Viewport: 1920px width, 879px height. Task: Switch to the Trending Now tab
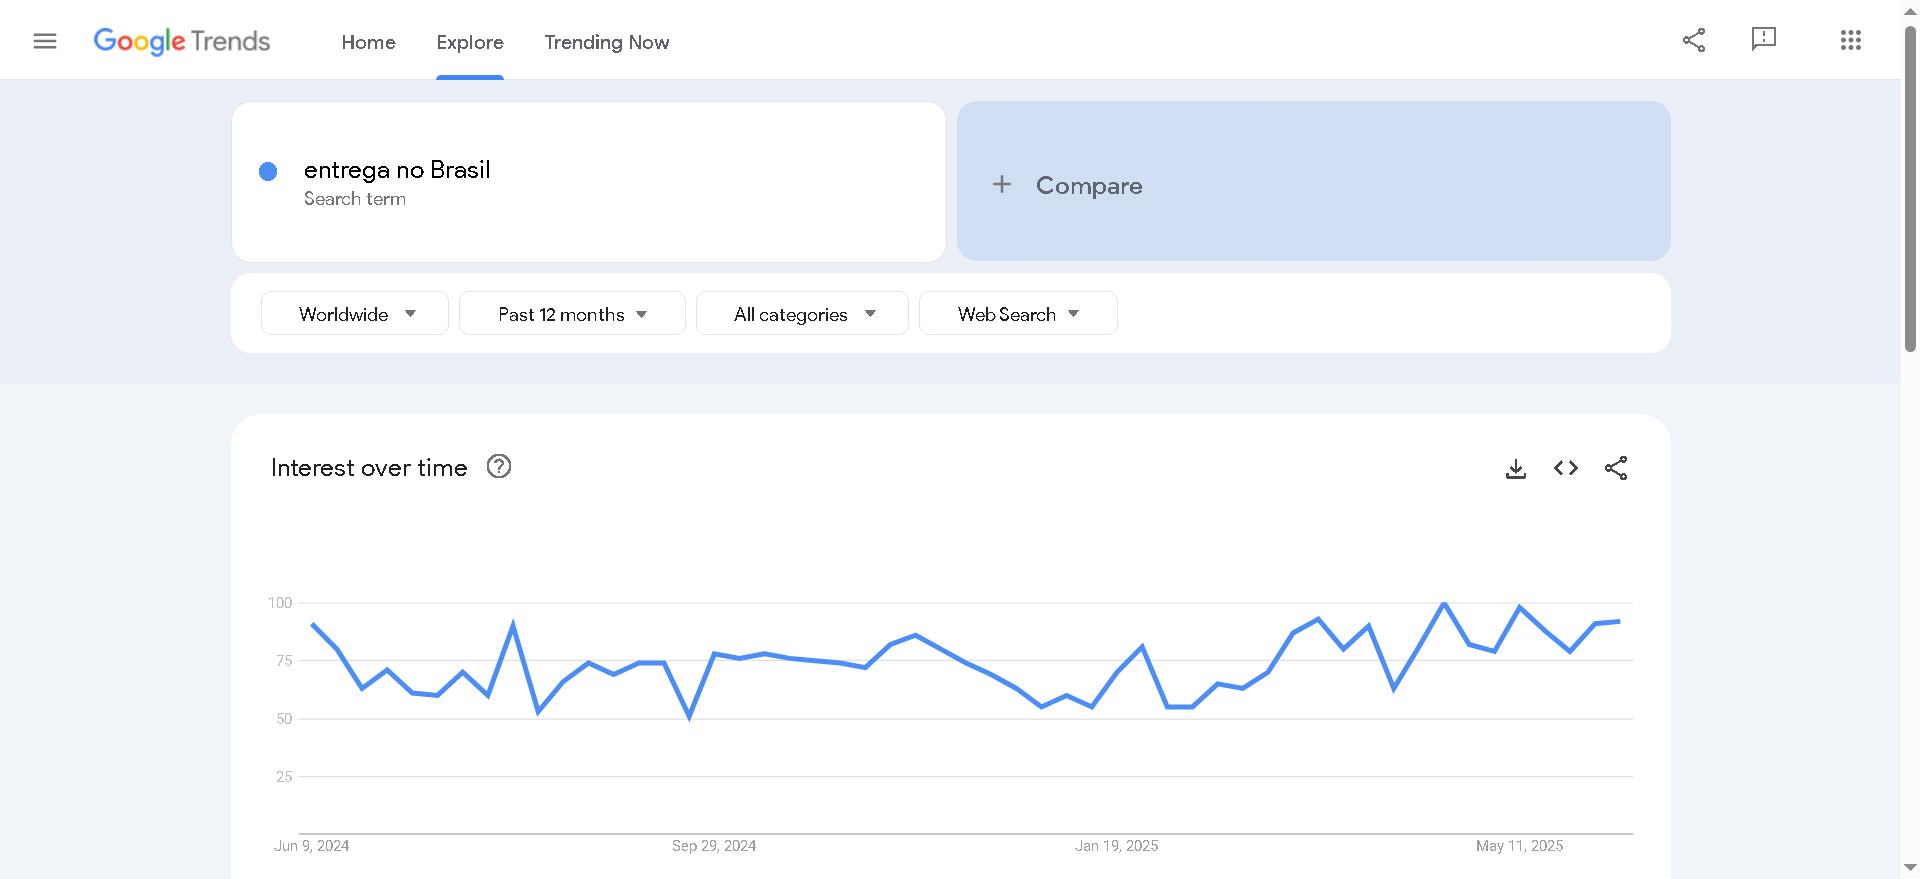(x=607, y=42)
